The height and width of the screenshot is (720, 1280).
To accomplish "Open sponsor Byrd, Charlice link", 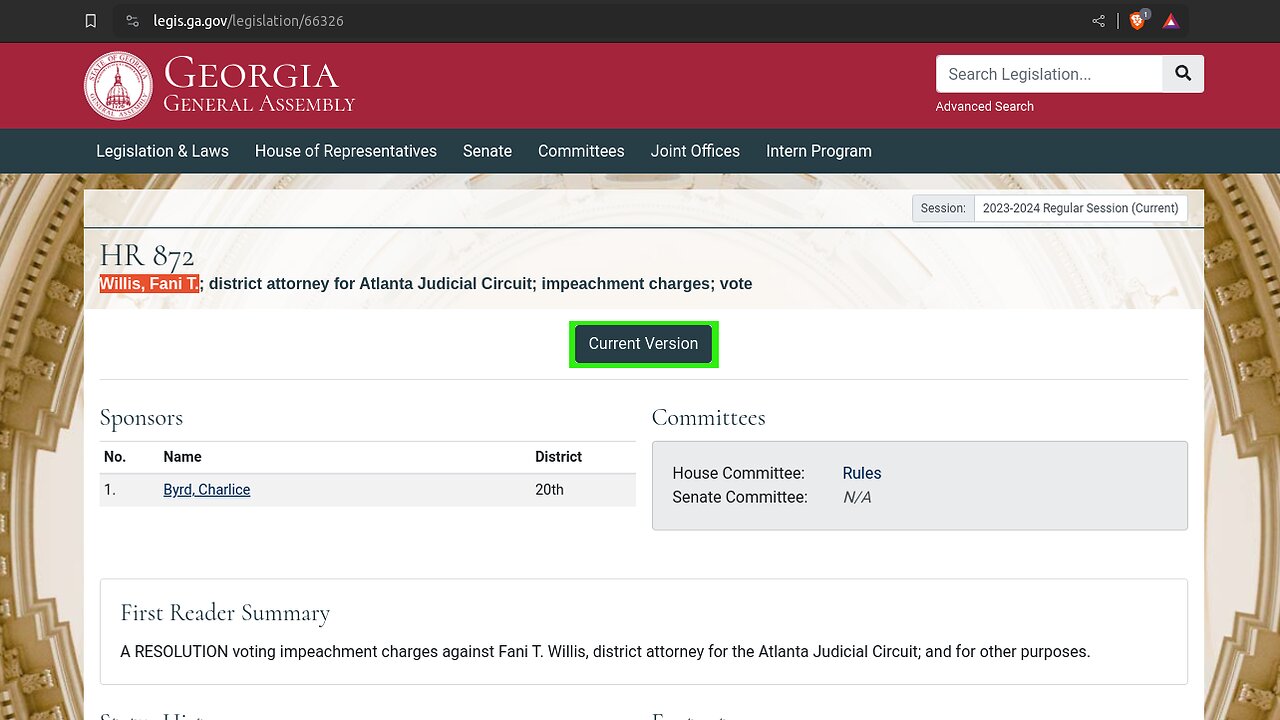I will pyautogui.click(x=207, y=490).
